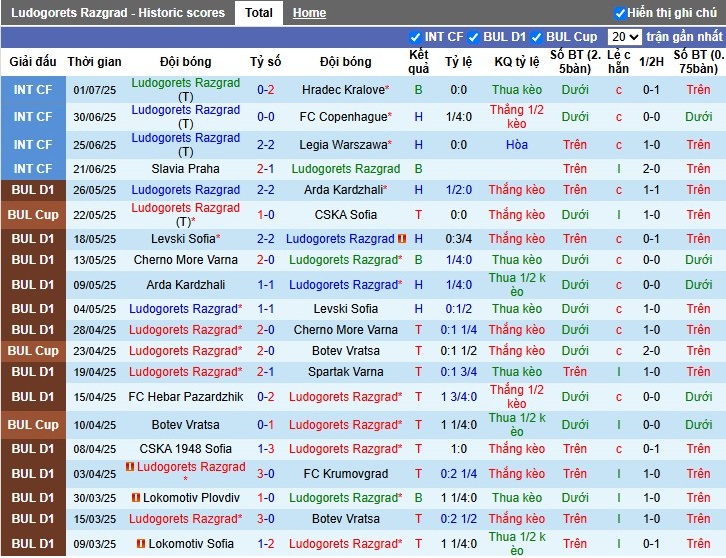The height and width of the screenshot is (558, 726).
Task: Click Ludogorets Razgrad on Slavia Praha row
Action: coord(345,169)
